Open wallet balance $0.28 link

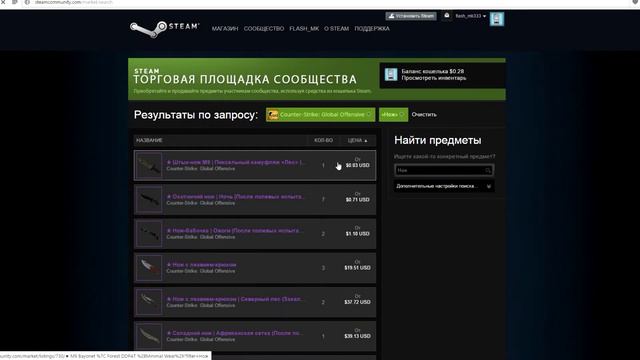[433, 71]
